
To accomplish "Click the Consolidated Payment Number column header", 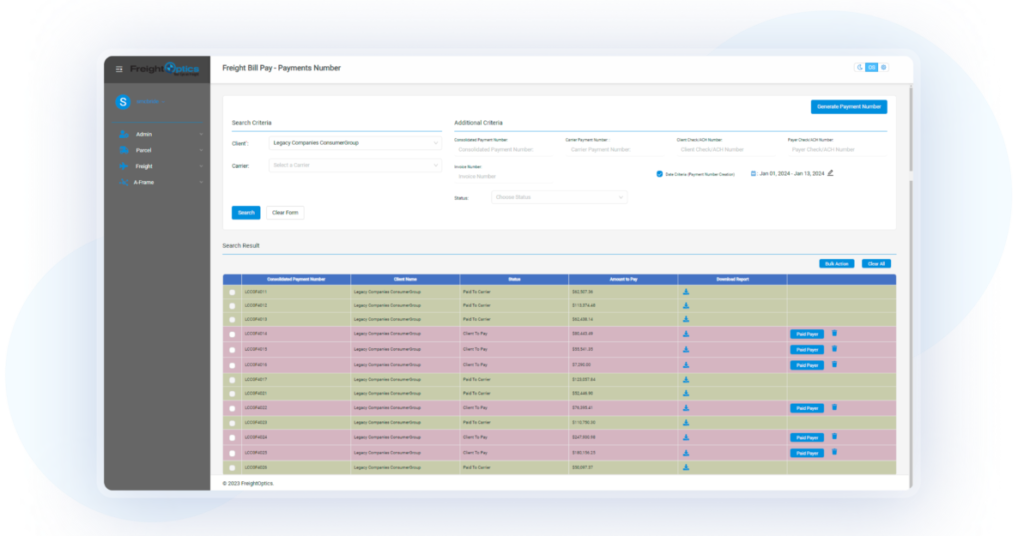I will [296, 279].
